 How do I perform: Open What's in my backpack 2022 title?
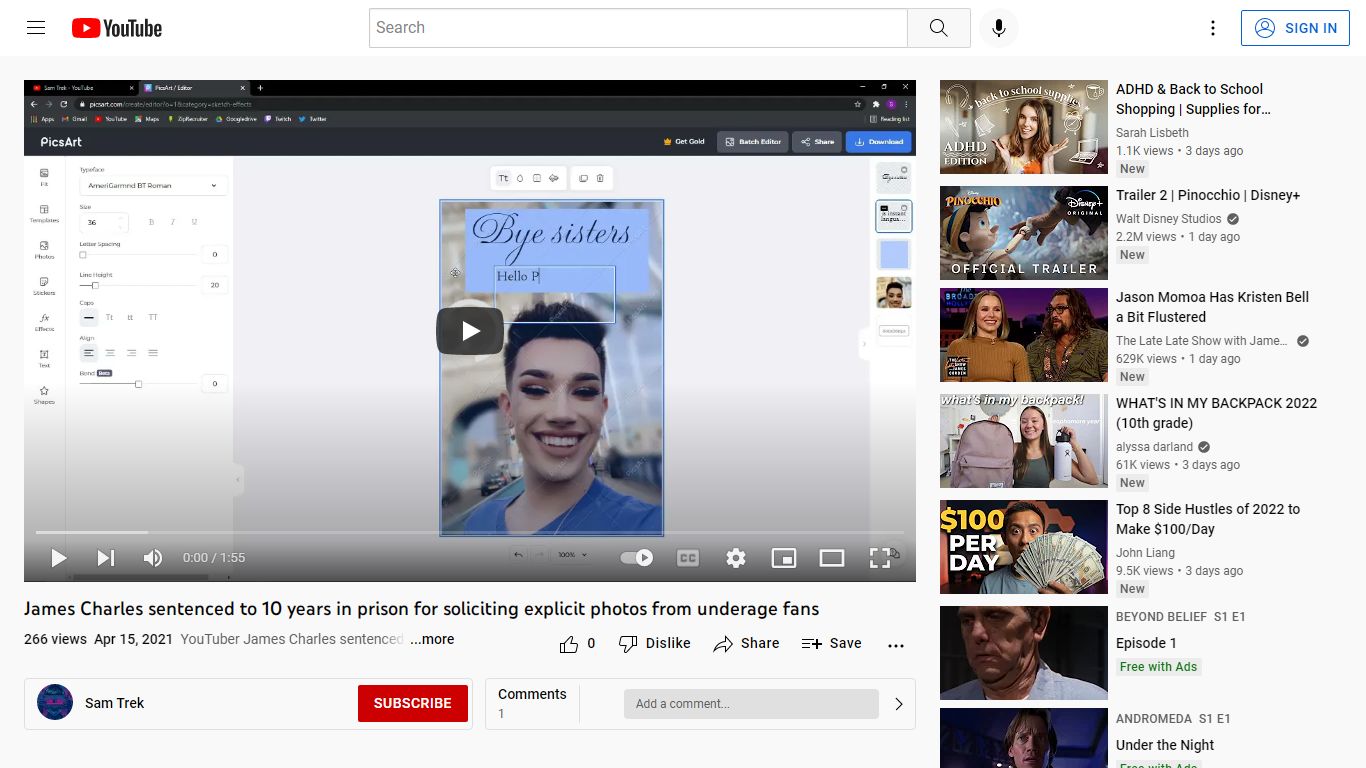(x=1216, y=413)
